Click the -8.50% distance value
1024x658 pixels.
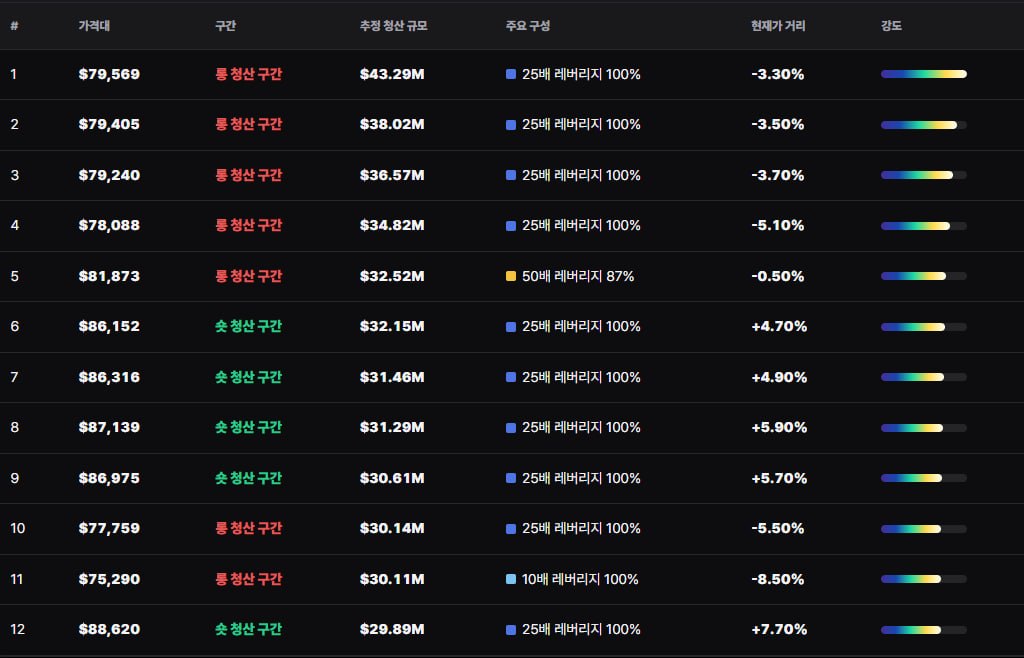click(x=778, y=579)
